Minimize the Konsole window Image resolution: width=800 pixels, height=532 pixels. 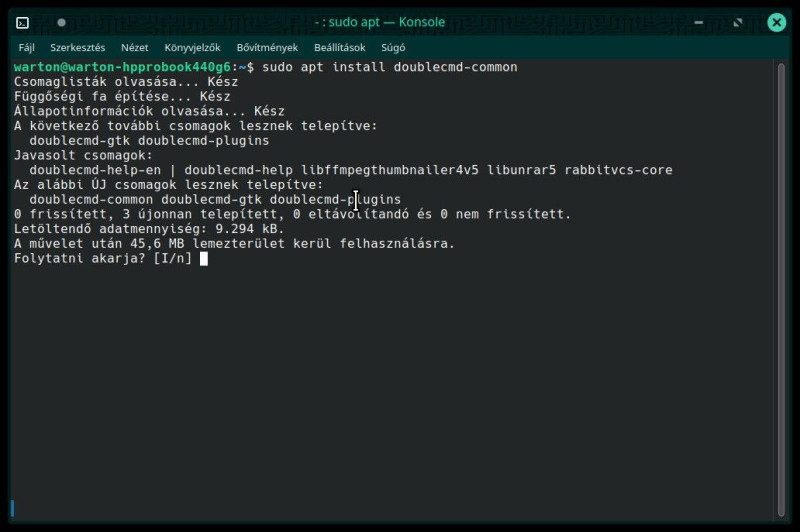pos(698,22)
